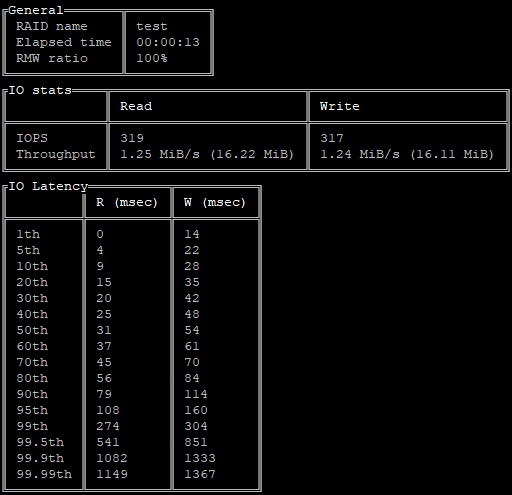Select 99.5th percentile write latency 851
Image resolution: width=512 pixels, height=495 pixels.
pyautogui.click(x=196, y=442)
